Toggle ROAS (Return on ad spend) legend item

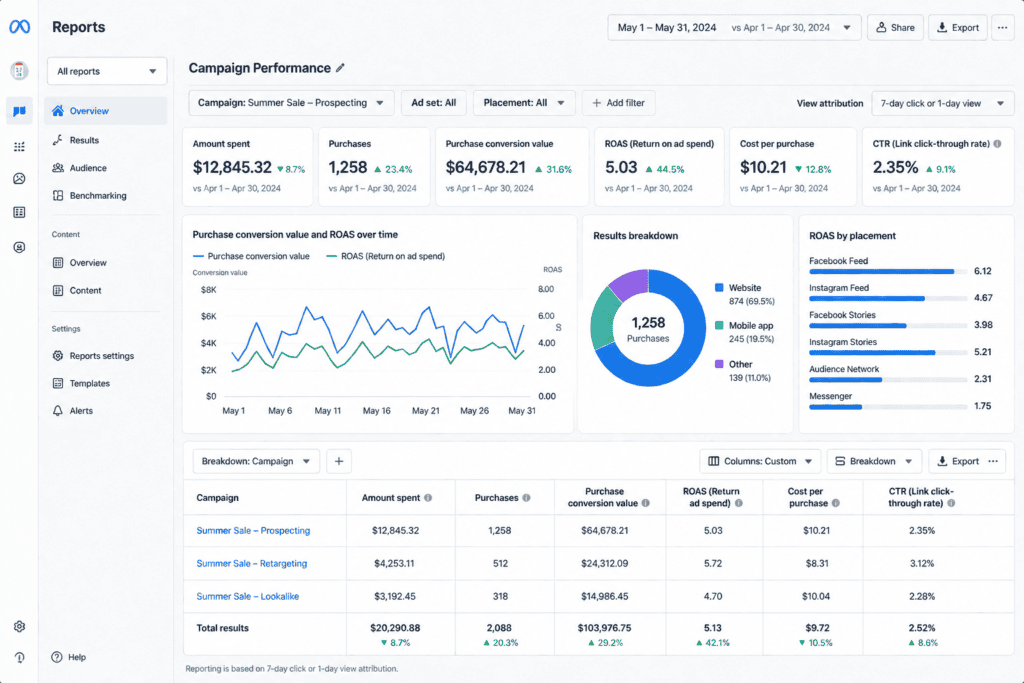pyautogui.click(x=385, y=256)
